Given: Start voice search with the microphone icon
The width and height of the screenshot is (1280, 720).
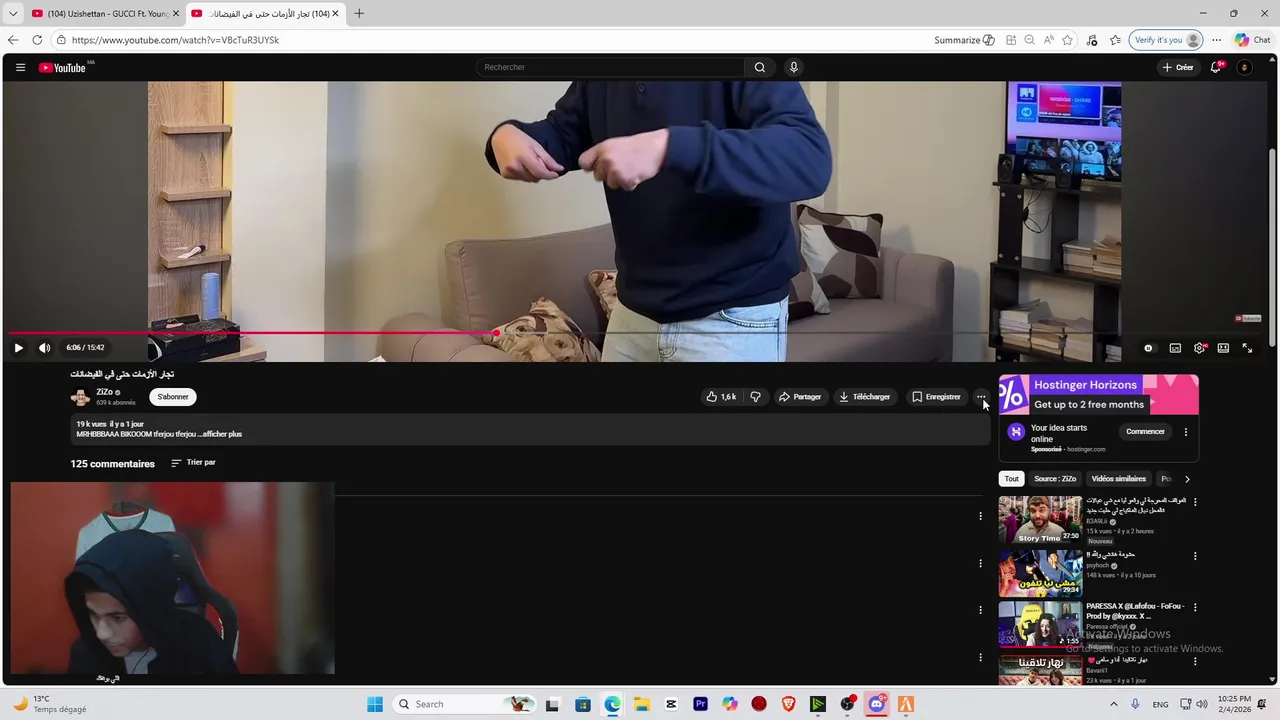Looking at the screenshot, I should pyautogui.click(x=794, y=67).
